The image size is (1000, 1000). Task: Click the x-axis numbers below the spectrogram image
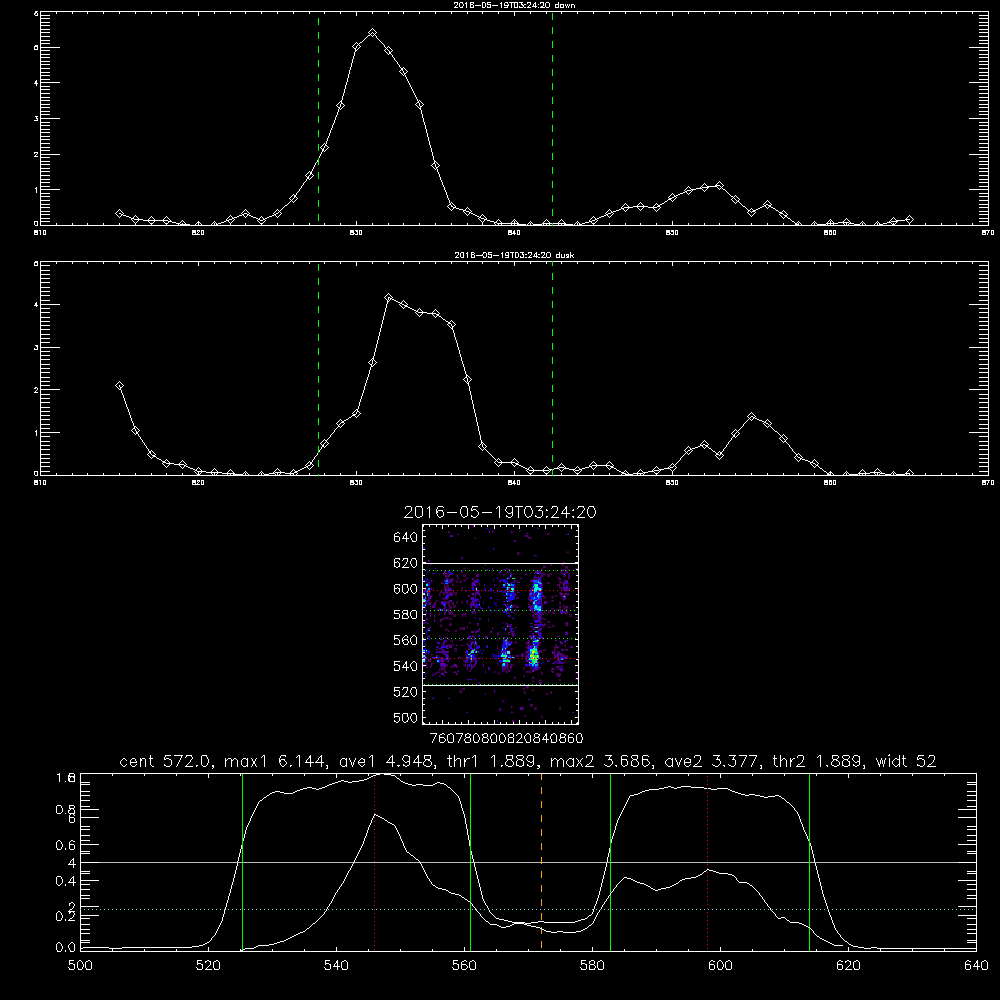point(507,739)
